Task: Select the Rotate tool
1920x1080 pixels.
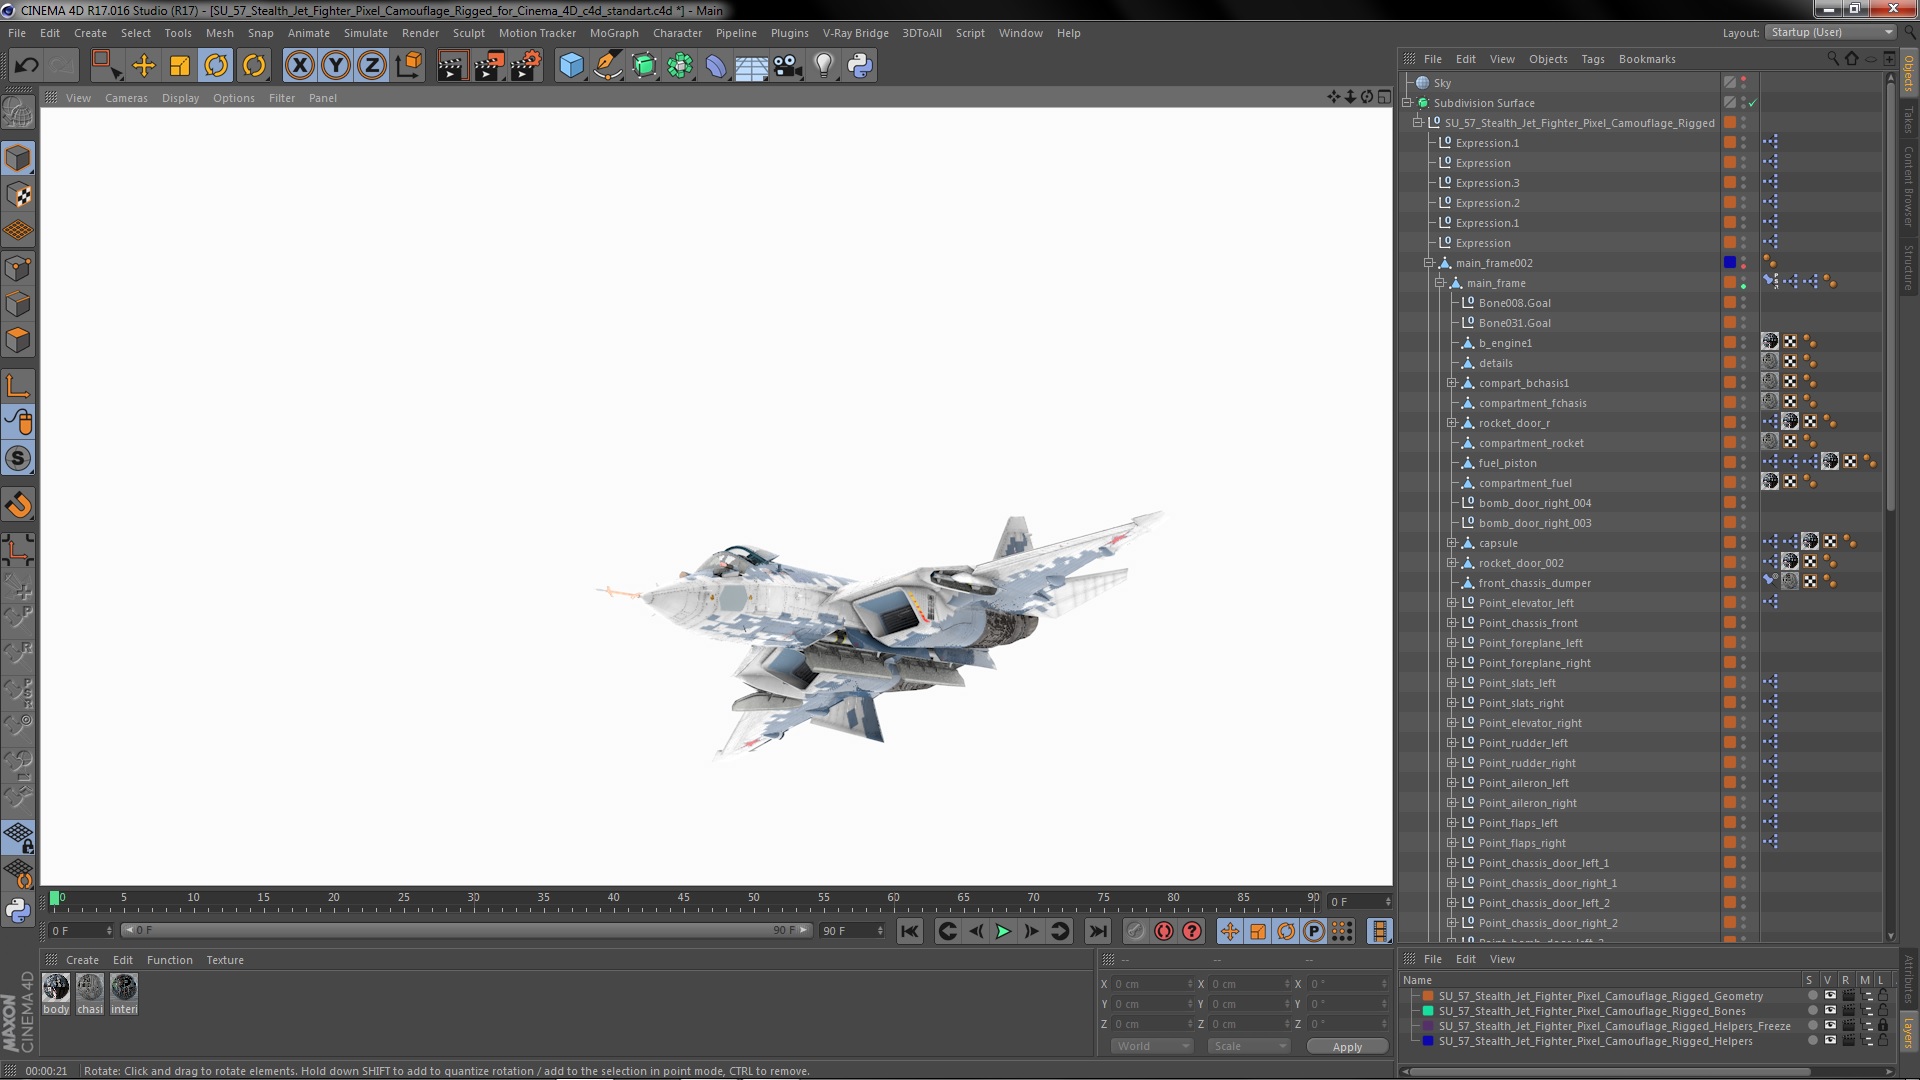Action: (x=216, y=66)
